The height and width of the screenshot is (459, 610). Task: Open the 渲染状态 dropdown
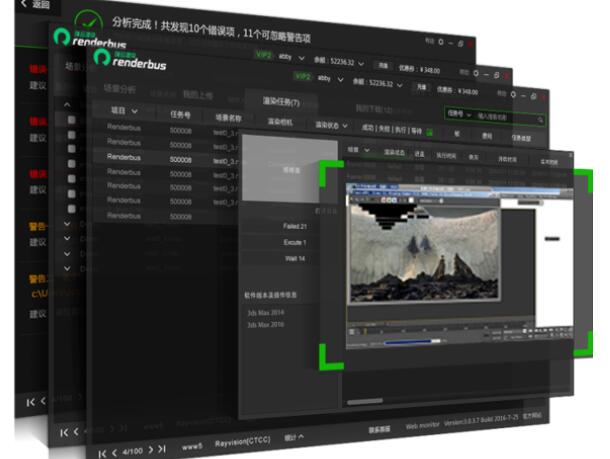[x=329, y=125]
